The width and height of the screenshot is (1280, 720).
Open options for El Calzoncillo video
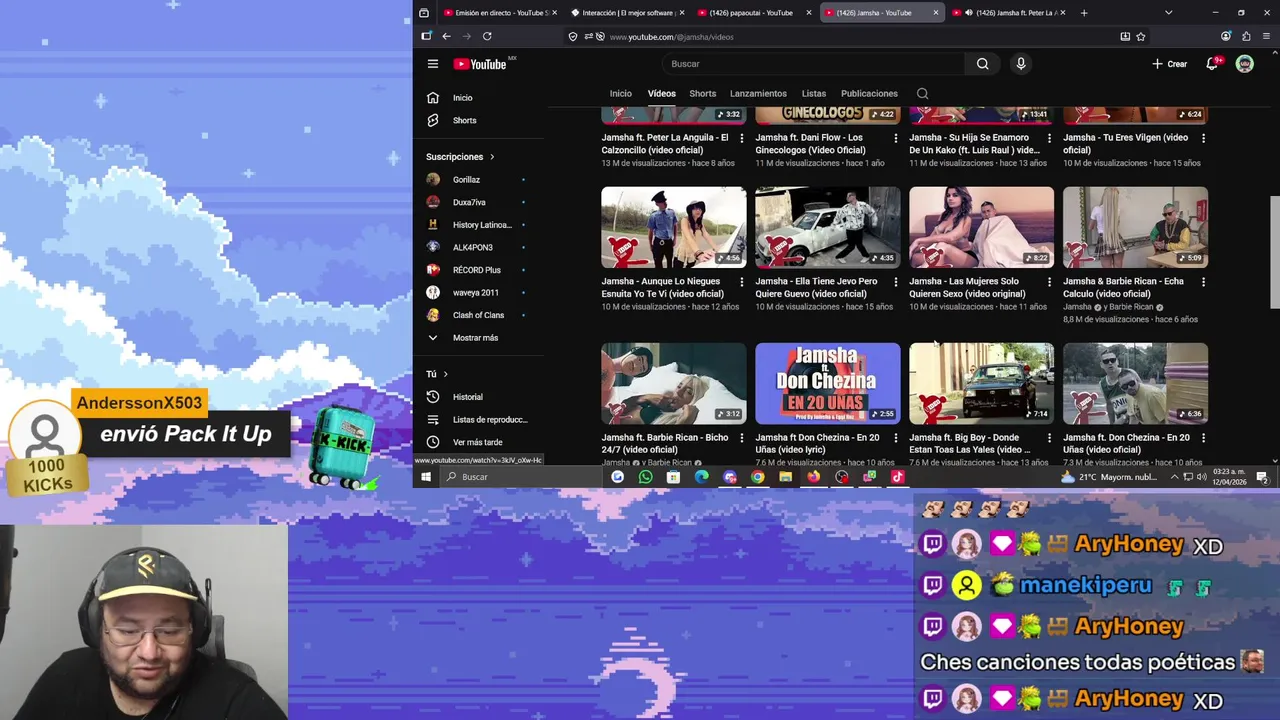coord(741,138)
